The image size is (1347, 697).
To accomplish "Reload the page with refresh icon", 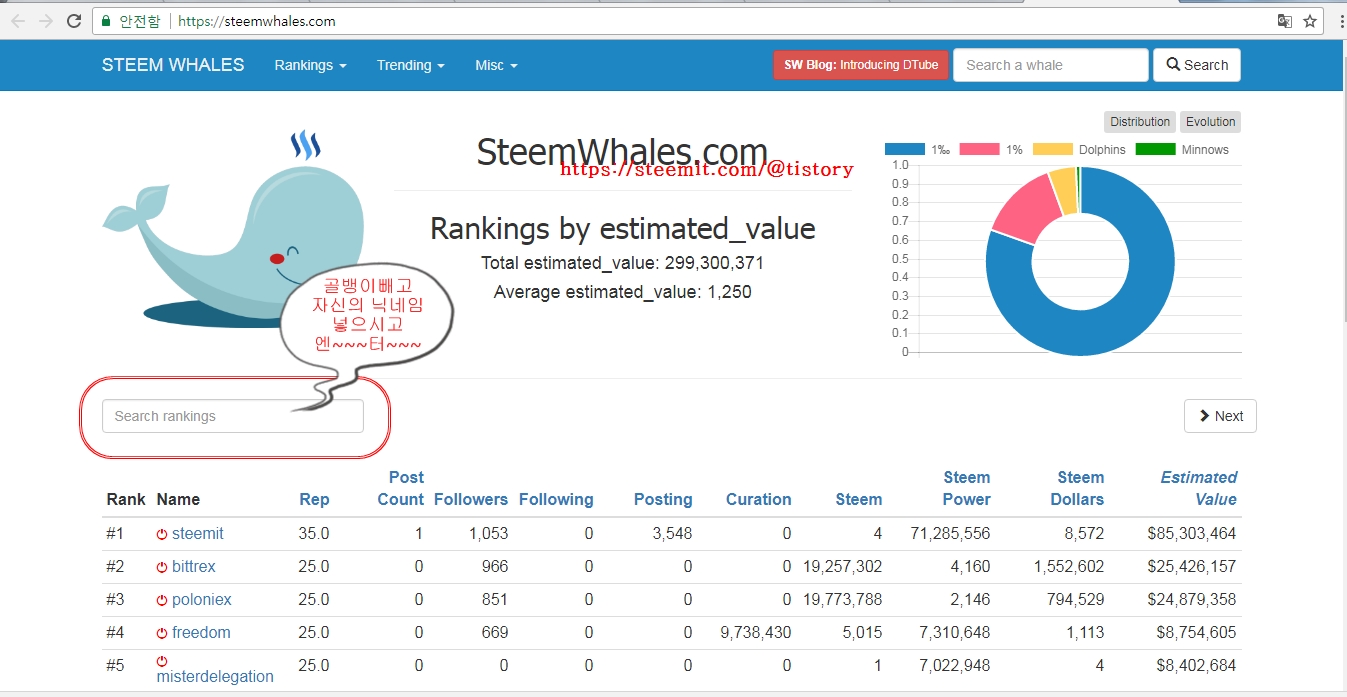I will (74, 21).
